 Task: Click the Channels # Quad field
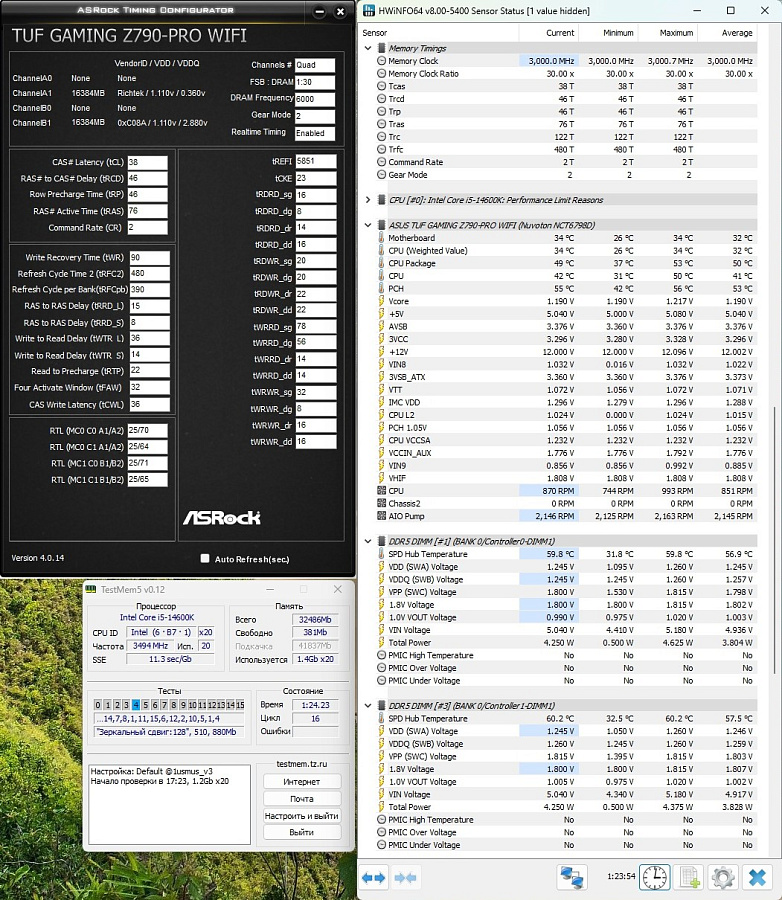pyautogui.click(x=315, y=65)
